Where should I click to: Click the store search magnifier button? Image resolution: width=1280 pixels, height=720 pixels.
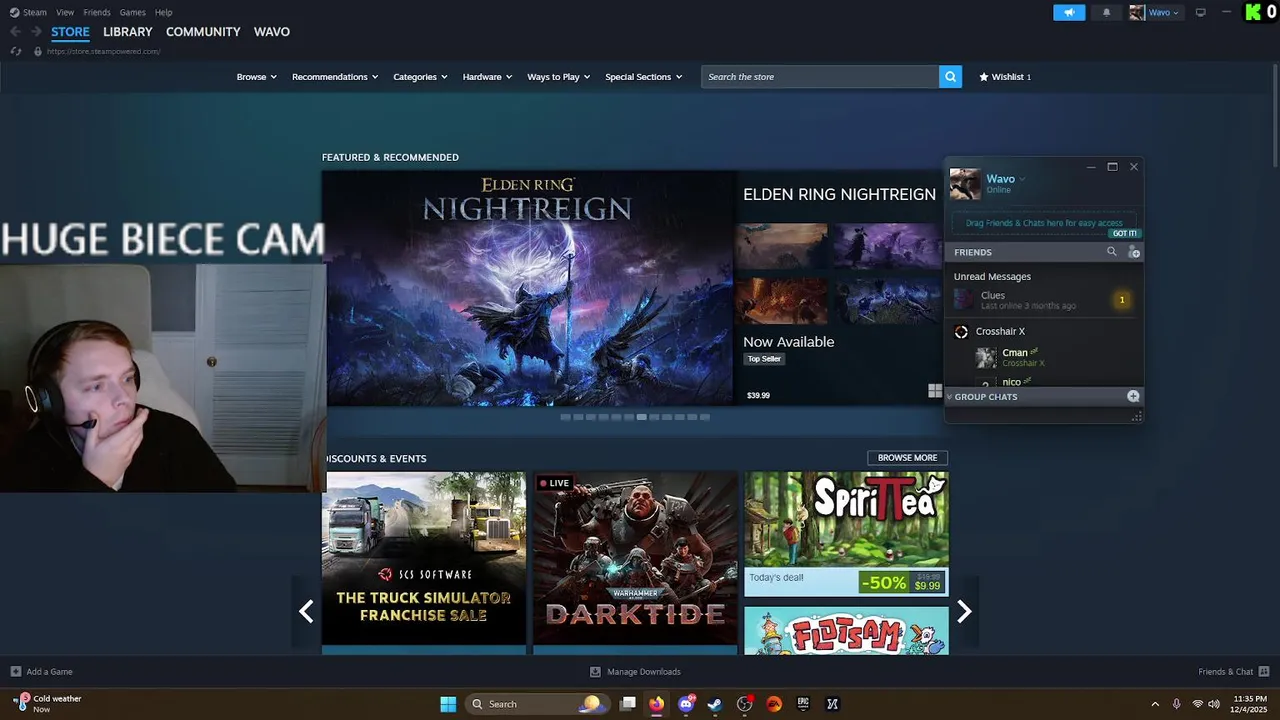tap(950, 76)
